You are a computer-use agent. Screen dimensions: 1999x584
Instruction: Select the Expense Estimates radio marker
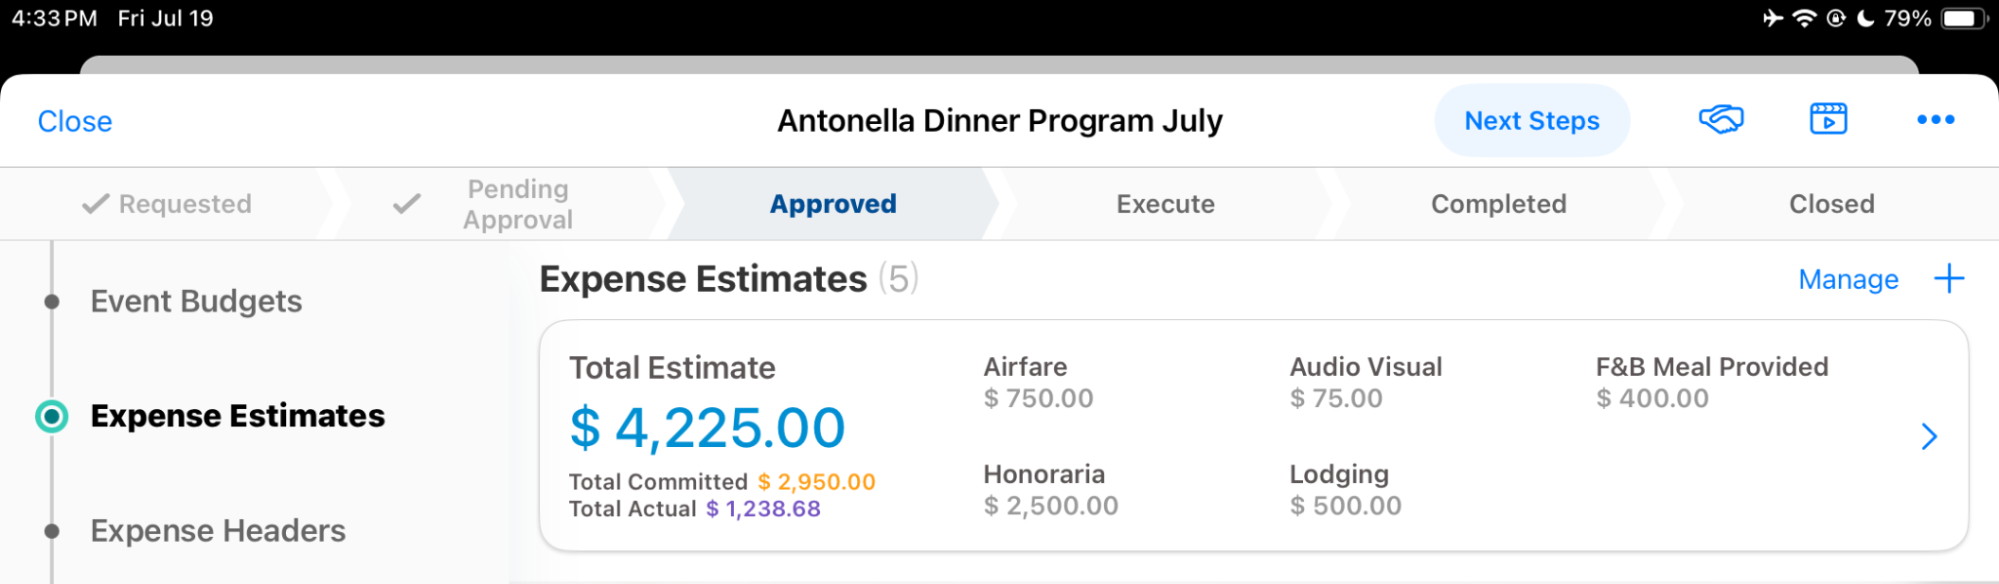pyautogui.click(x=52, y=416)
